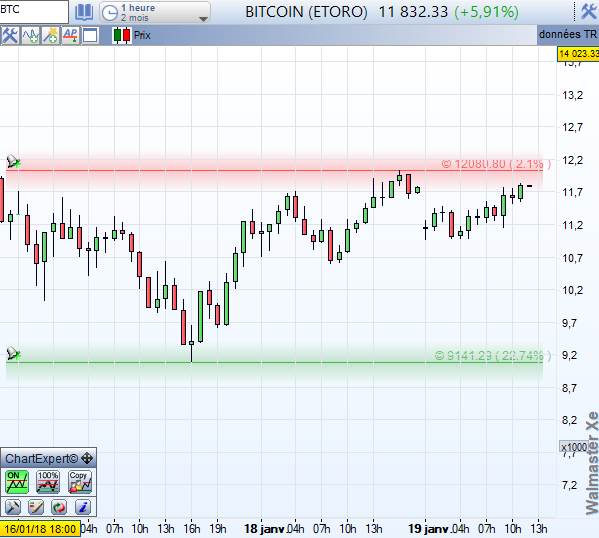Click the yellow 14 023.33 price tag
This screenshot has height=538, width=599.
pyautogui.click(x=578, y=53)
